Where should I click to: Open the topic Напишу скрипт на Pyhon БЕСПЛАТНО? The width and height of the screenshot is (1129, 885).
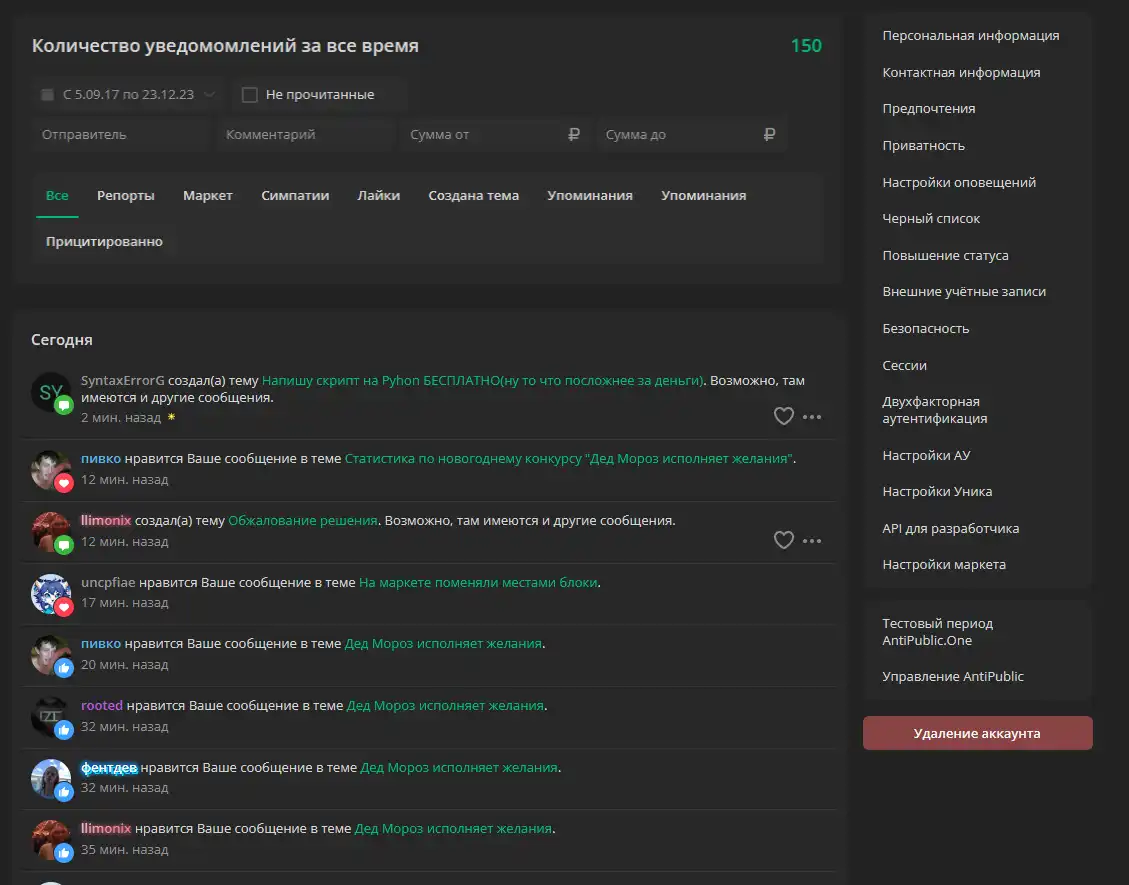click(x=482, y=380)
